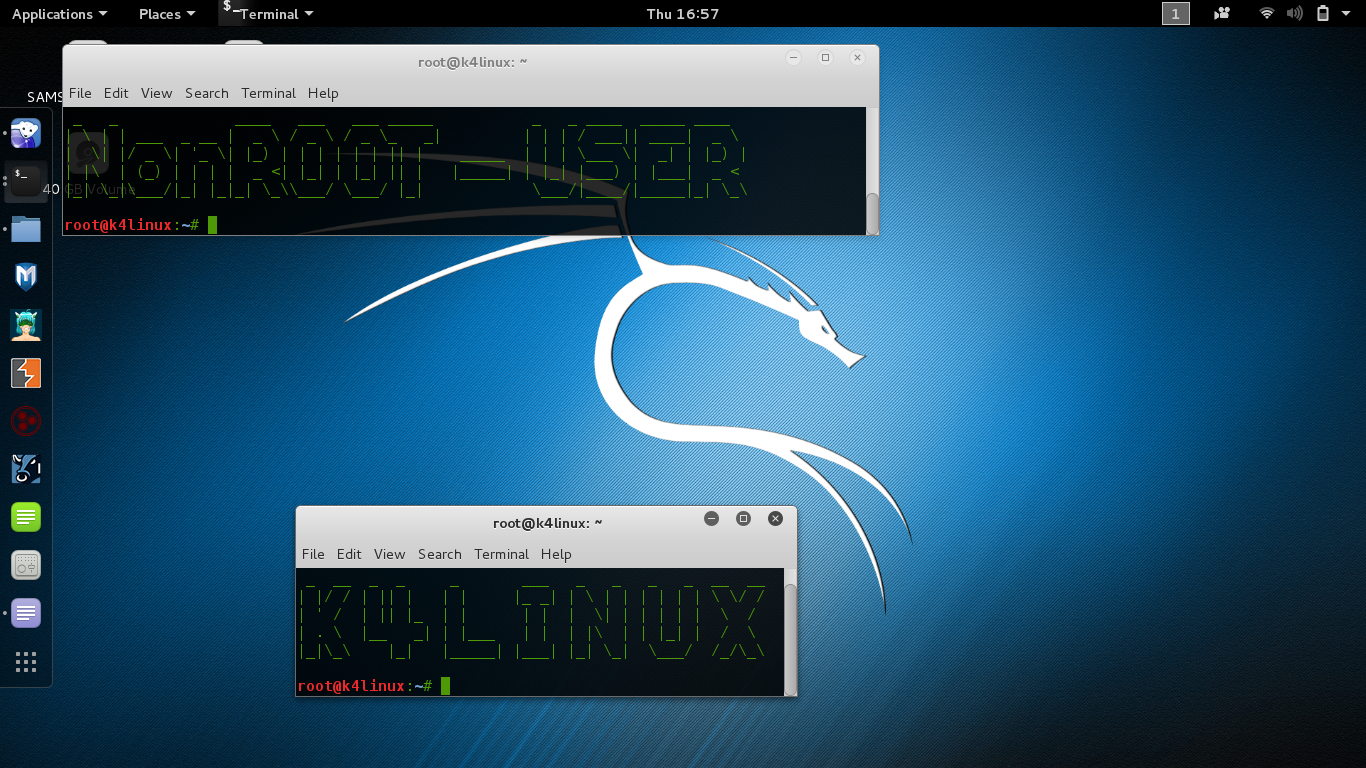Open Edit menu in upper terminal window
The image size is (1366, 768).
click(x=116, y=93)
